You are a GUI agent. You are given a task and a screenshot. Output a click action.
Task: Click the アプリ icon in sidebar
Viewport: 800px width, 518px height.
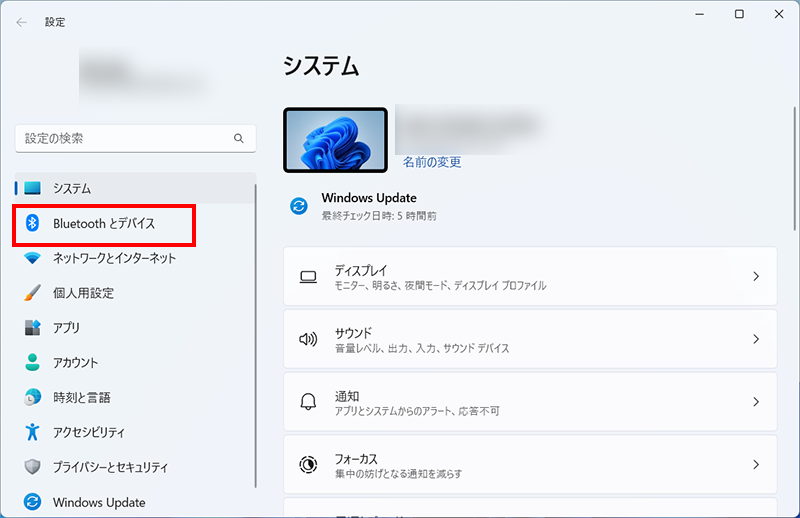[33, 328]
